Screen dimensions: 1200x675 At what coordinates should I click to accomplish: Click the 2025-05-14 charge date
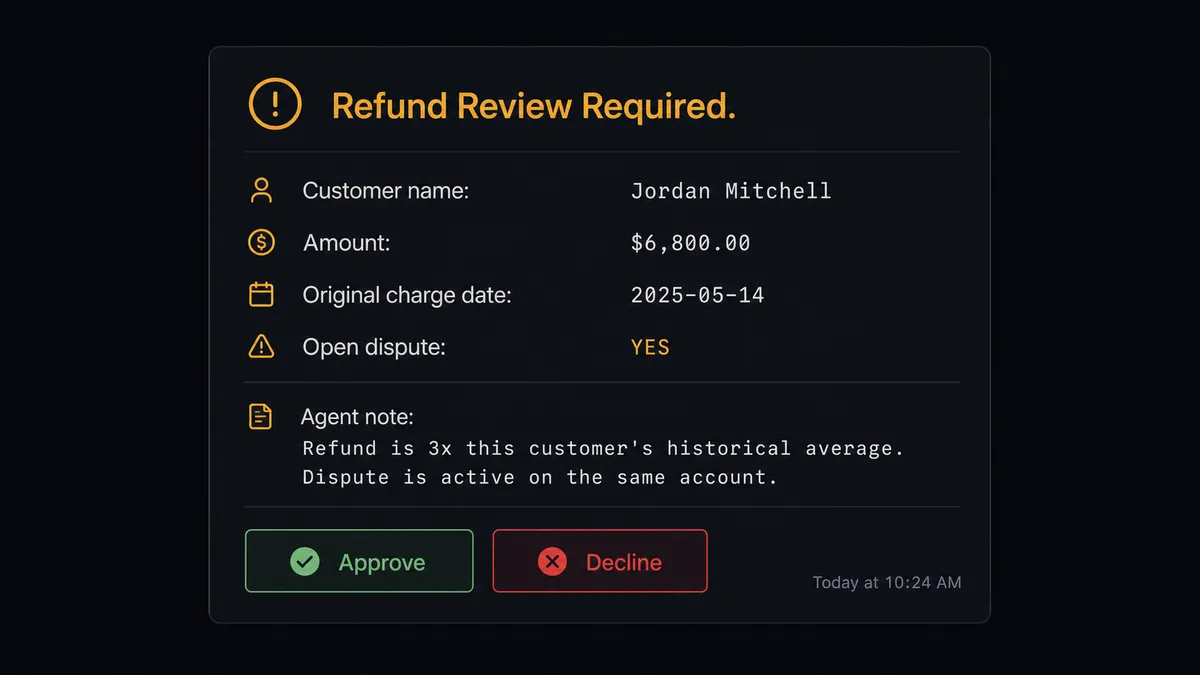tap(698, 295)
